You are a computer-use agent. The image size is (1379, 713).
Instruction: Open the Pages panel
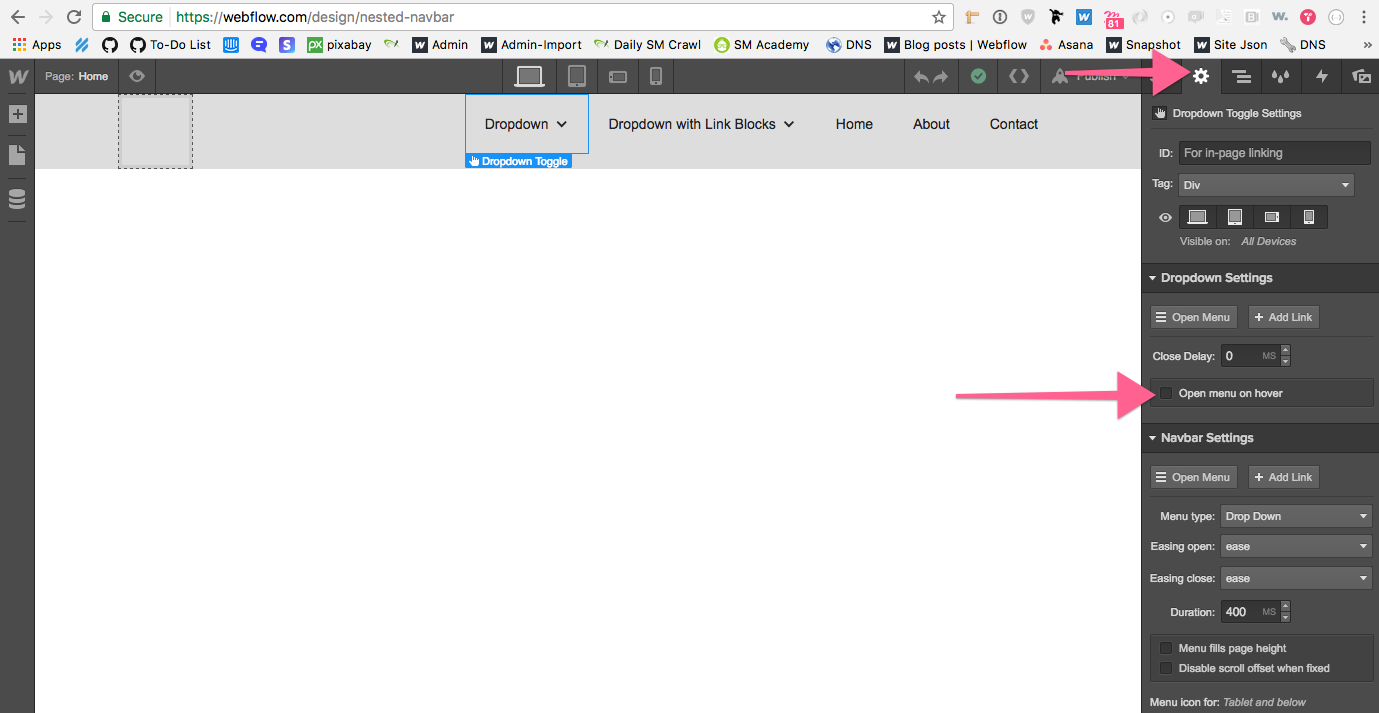point(17,154)
